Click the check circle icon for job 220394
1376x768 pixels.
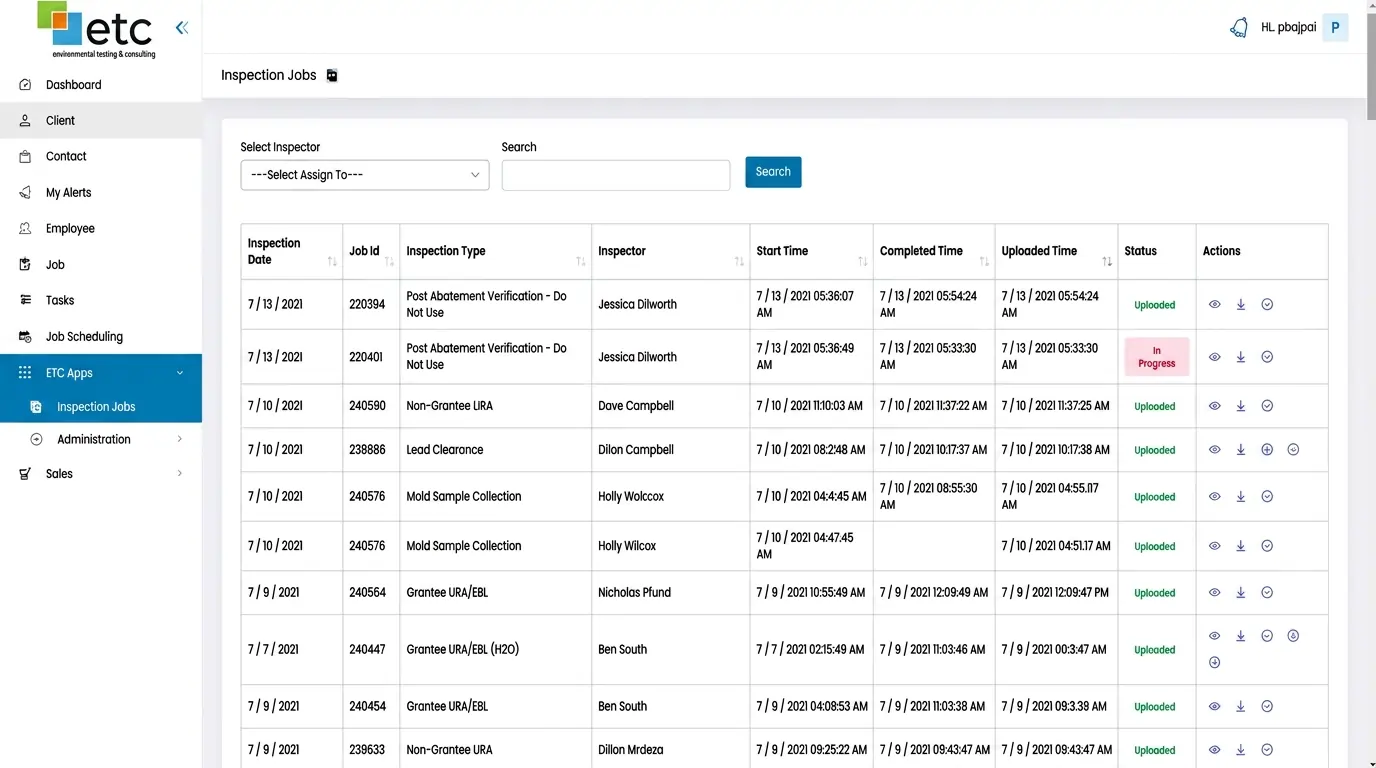pos(1267,305)
